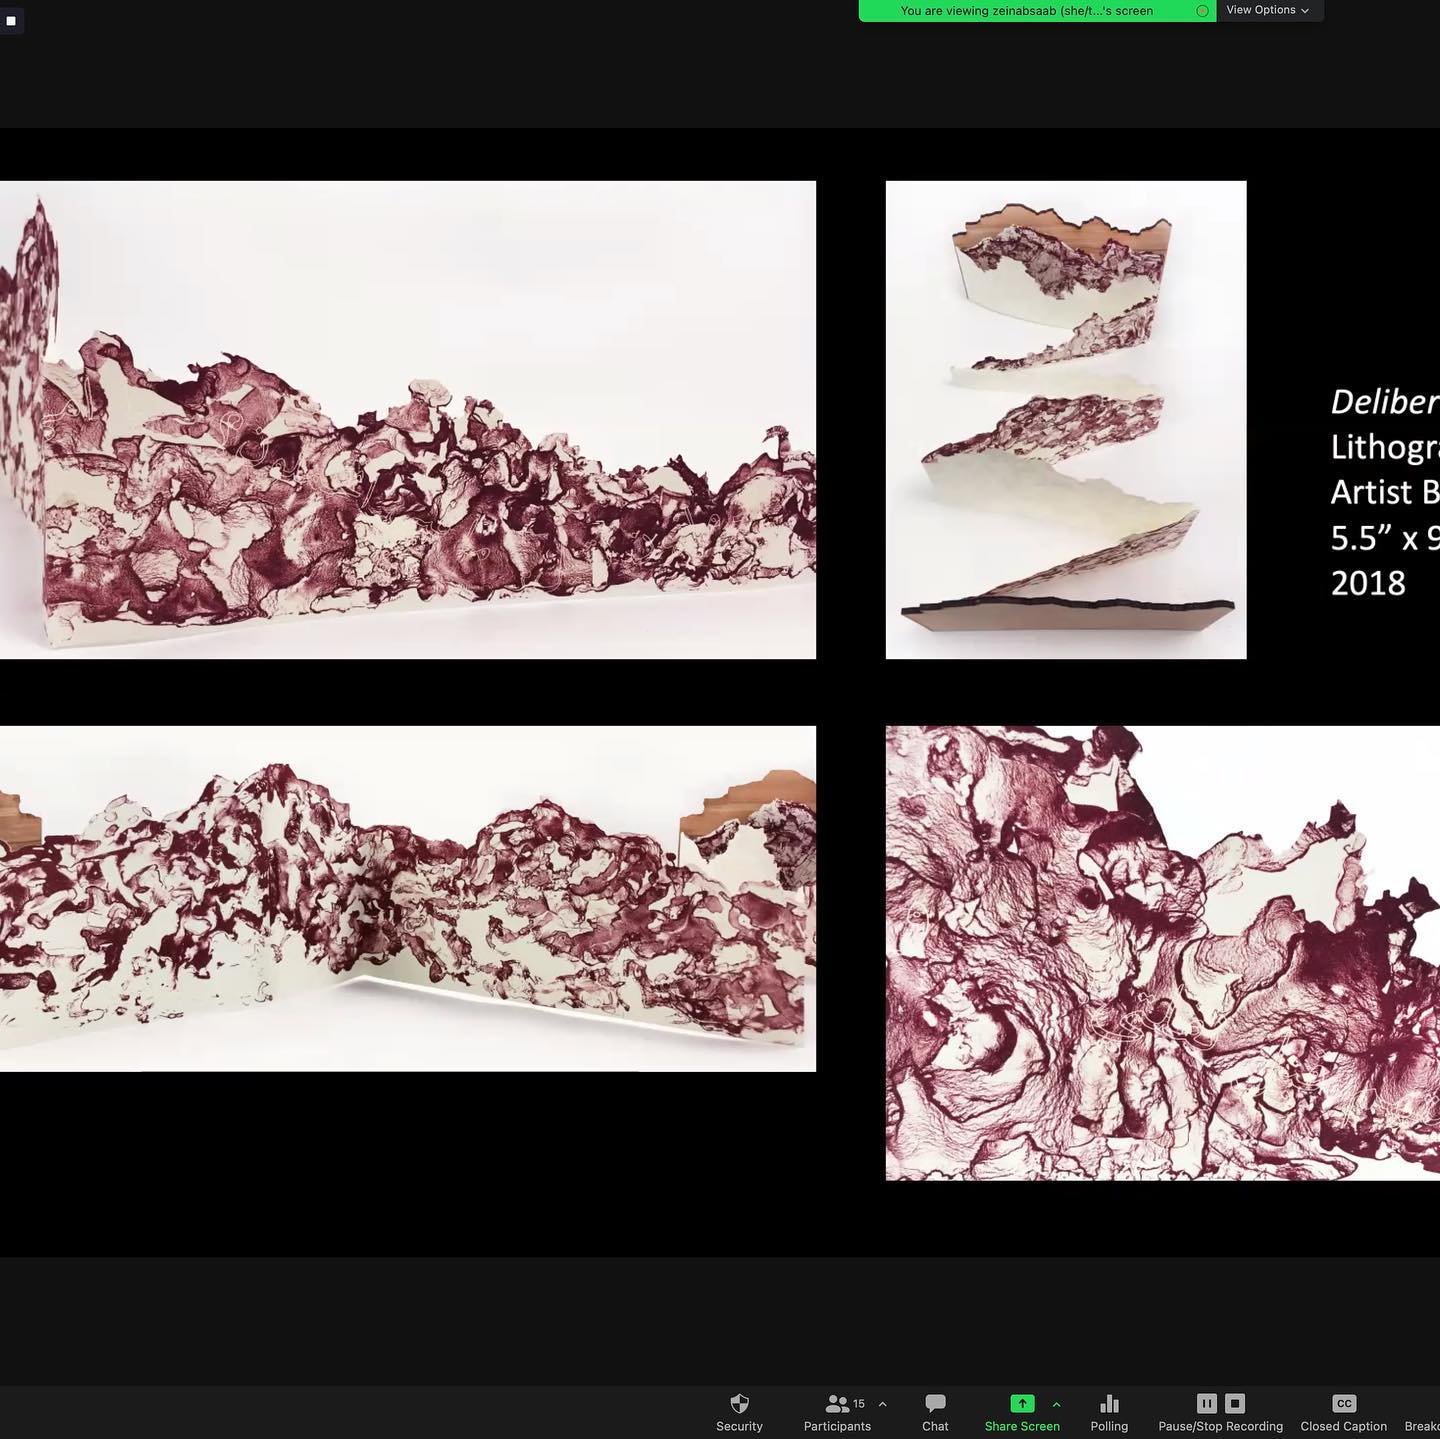Expand the Participants chevron menu
Image resolution: width=1440 pixels, height=1439 pixels.
click(882, 1404)
